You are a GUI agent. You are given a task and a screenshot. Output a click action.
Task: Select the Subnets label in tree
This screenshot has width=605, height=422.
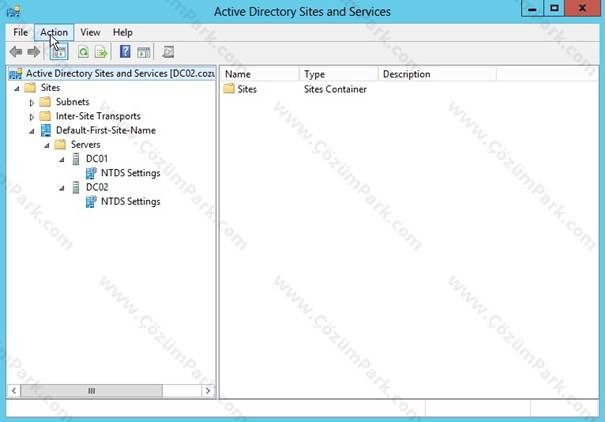tap(73, 102)
